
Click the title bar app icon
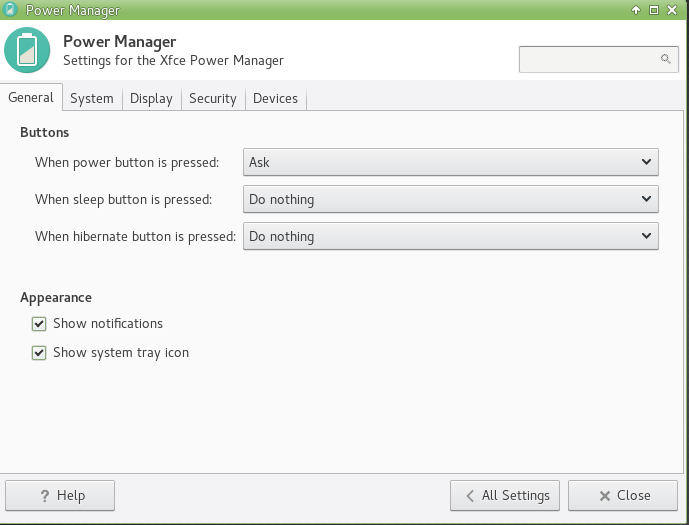pos(10,11)
